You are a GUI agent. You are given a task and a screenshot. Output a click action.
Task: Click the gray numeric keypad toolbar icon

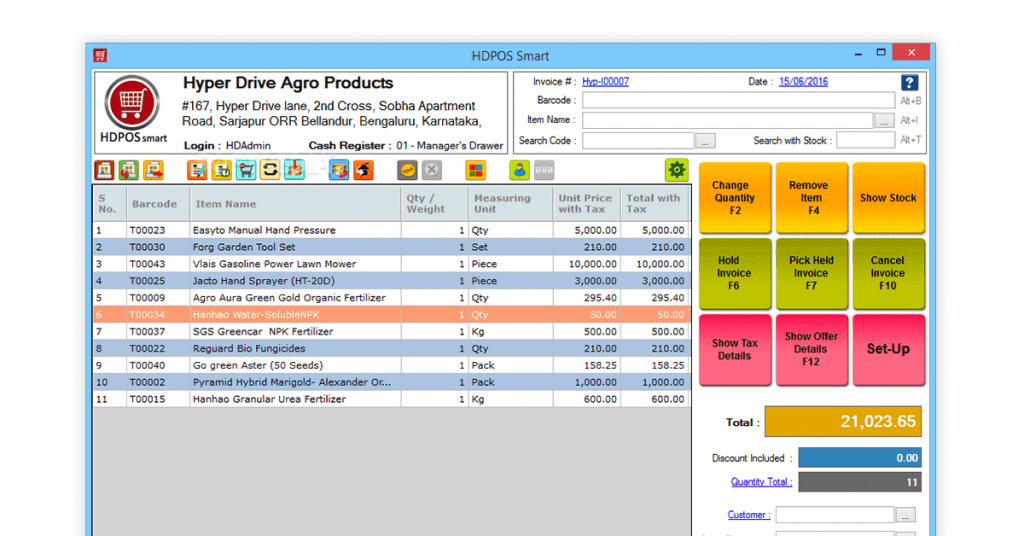544,170
